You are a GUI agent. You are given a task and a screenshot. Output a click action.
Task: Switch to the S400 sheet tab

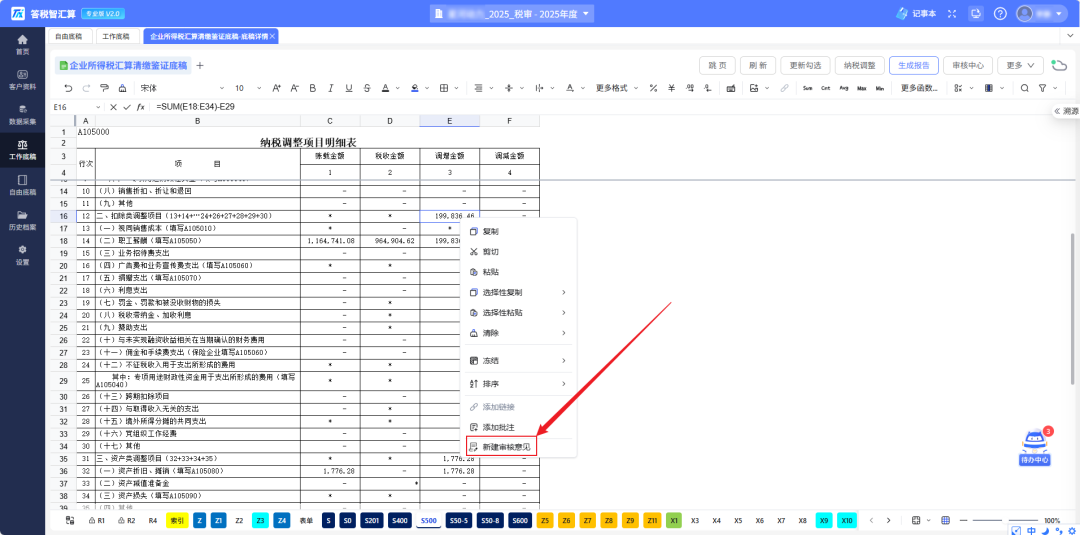[x=399, y=521]
